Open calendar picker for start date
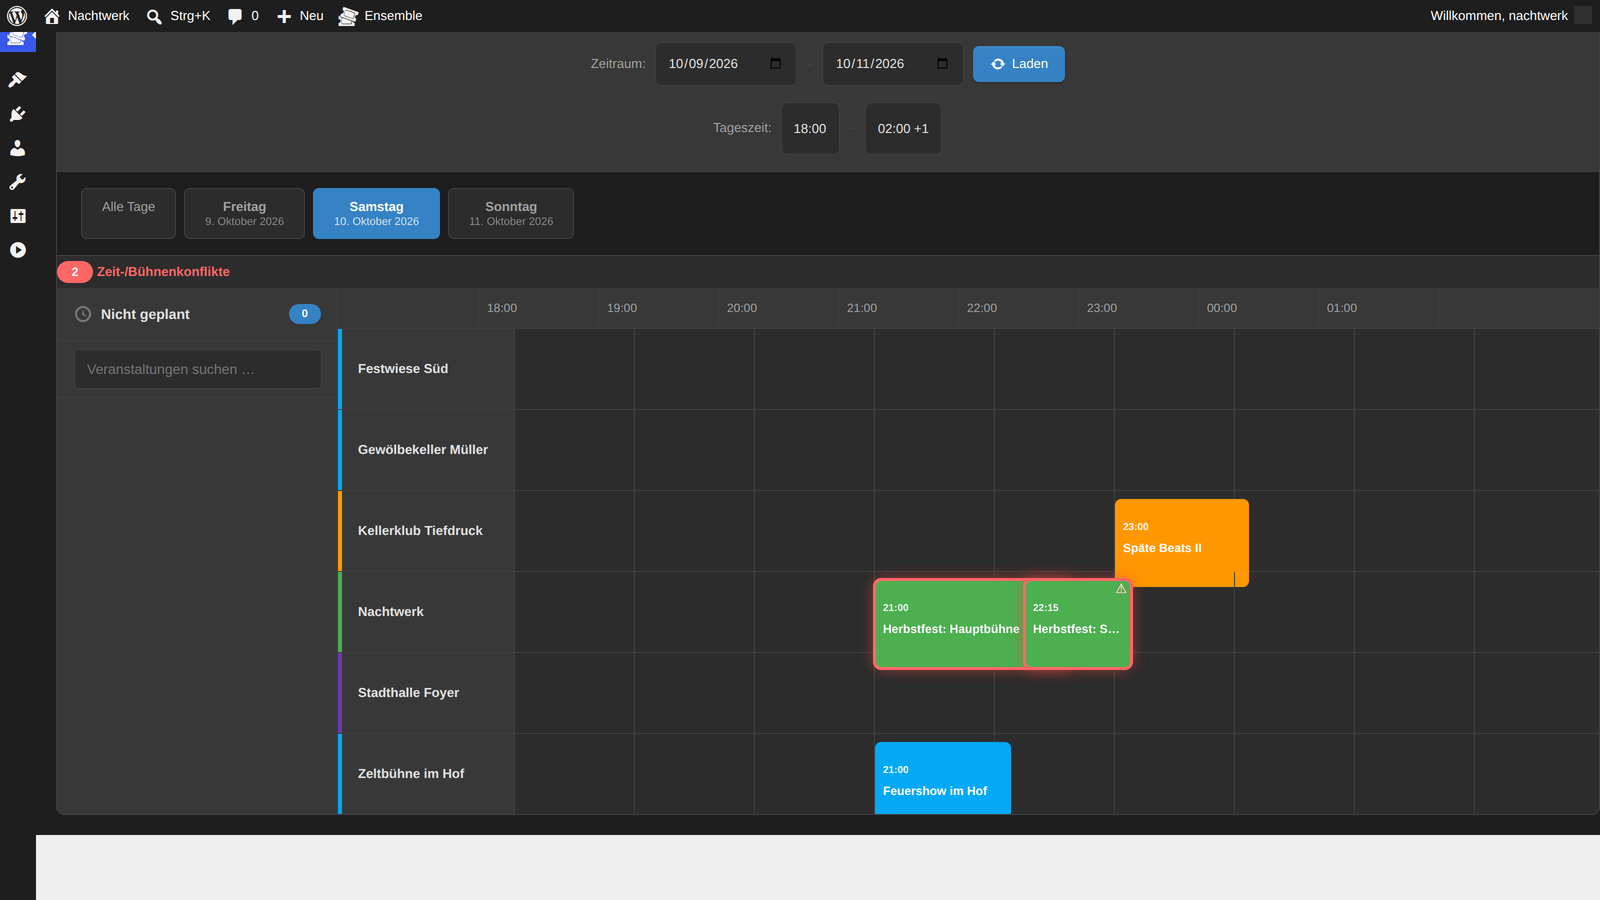The height and width of the screenshot is (900, 1600). tap(775, 64)
